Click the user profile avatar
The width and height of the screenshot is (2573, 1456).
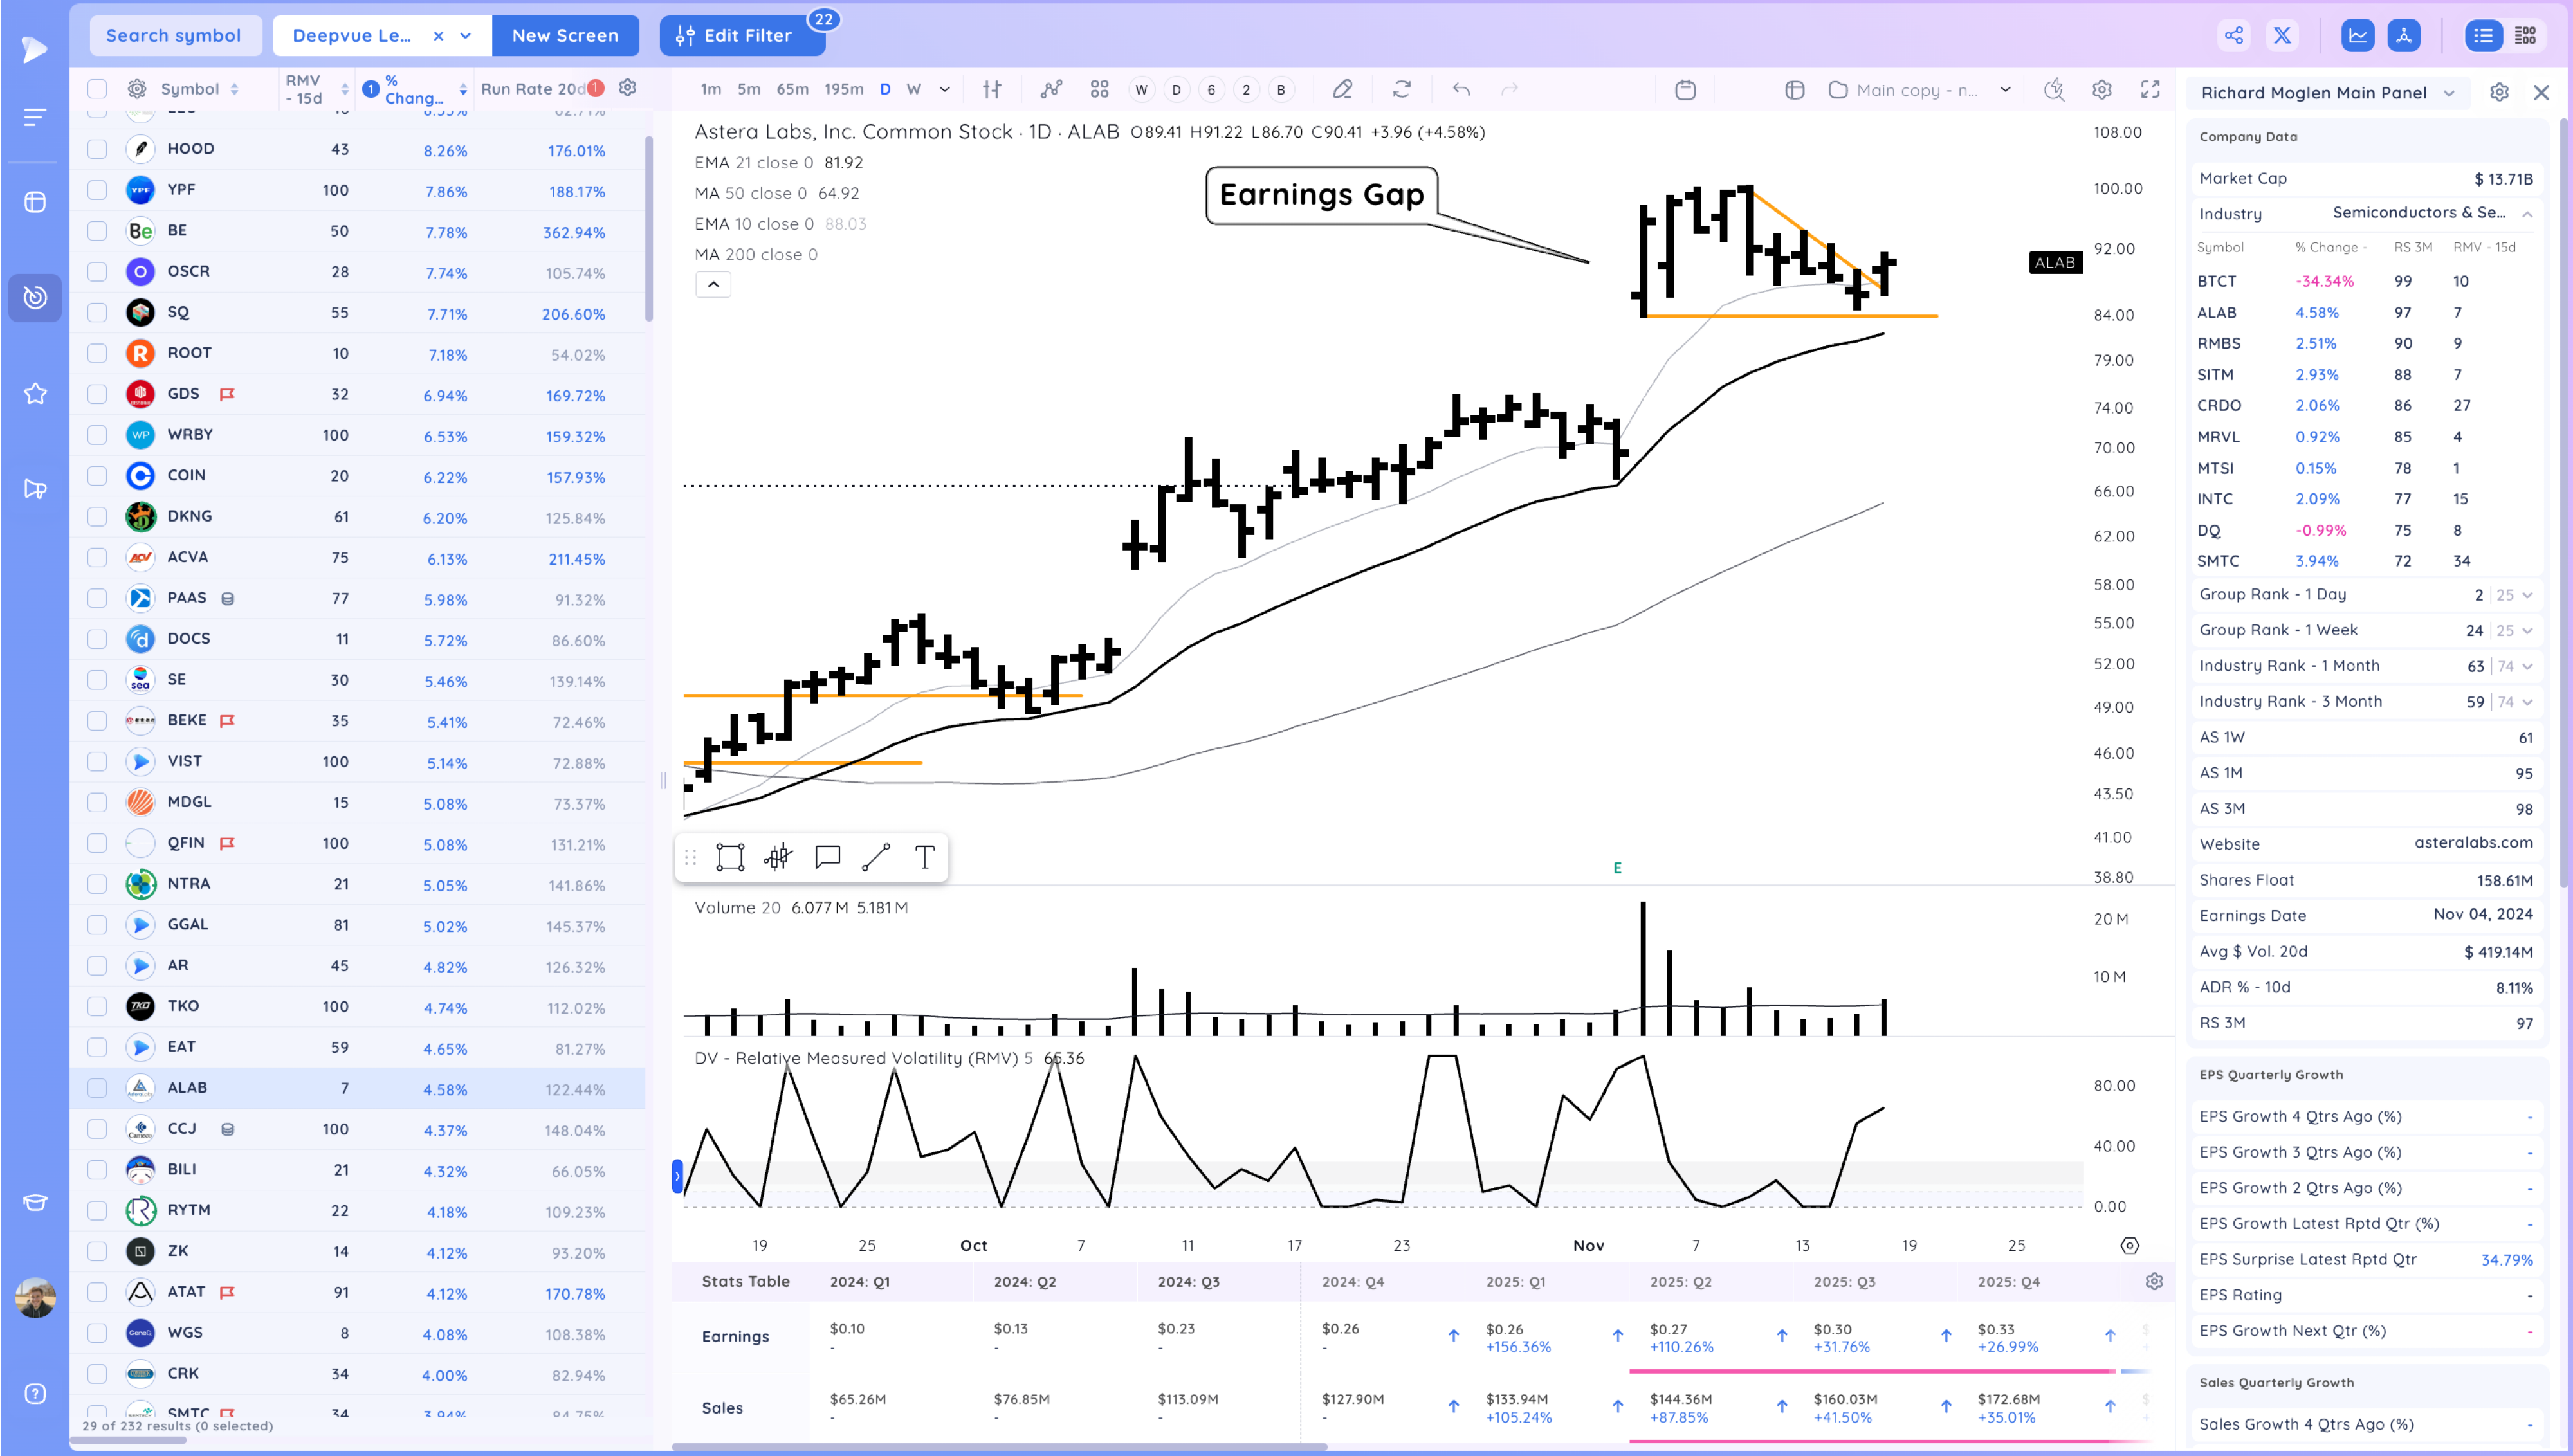point(35,1298)
